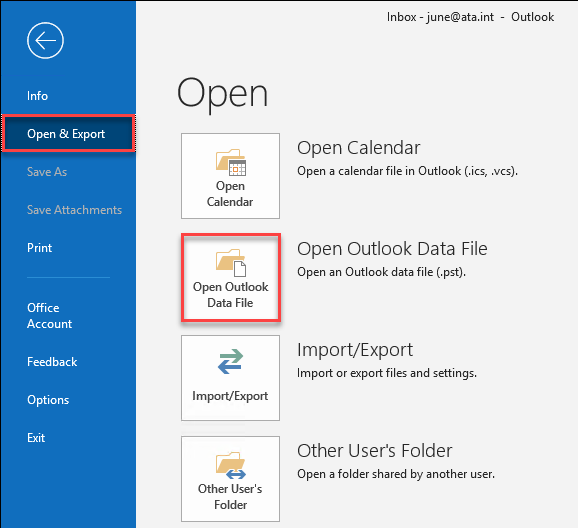
Task: Open the Feedback page
Action: click(x=52, y=362)
